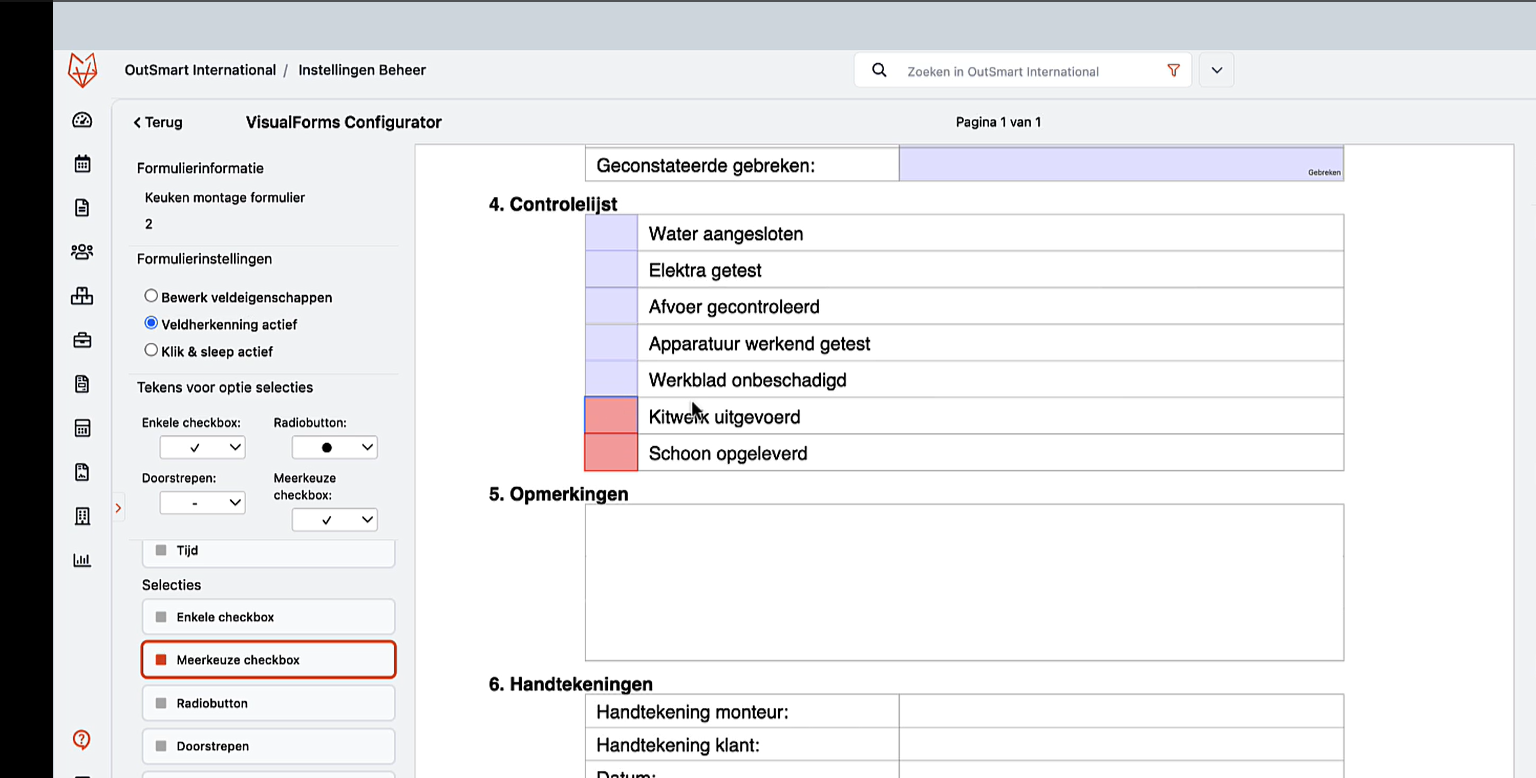Enable the Bewerk veldeigenschappen option

tap(151, 296)
